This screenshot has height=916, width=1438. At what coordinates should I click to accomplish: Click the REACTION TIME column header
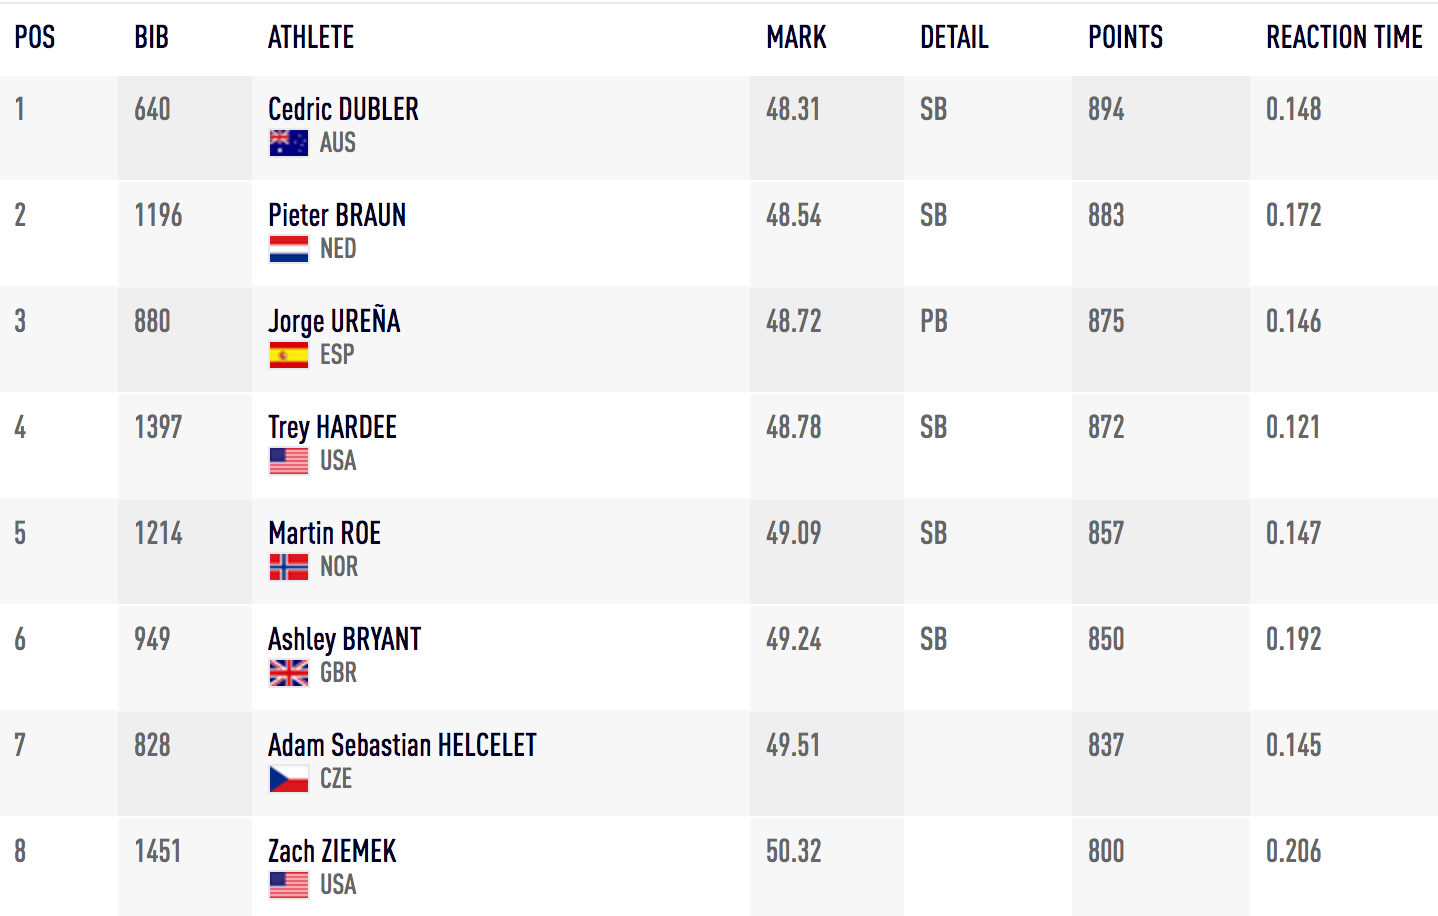pos(1344,38)
